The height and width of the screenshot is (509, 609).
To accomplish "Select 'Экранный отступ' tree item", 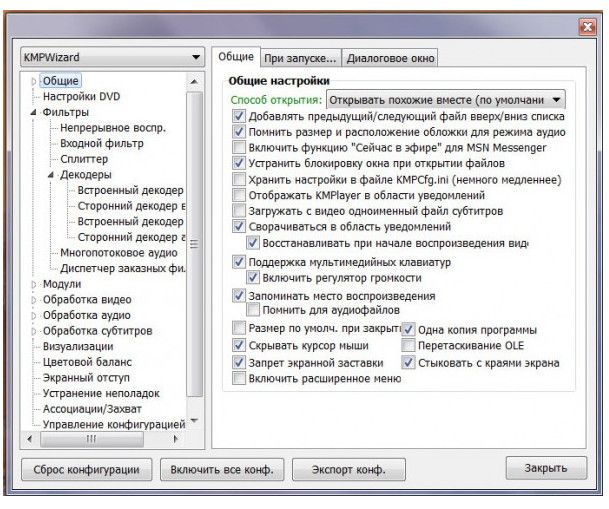I will tap(86, 378).
